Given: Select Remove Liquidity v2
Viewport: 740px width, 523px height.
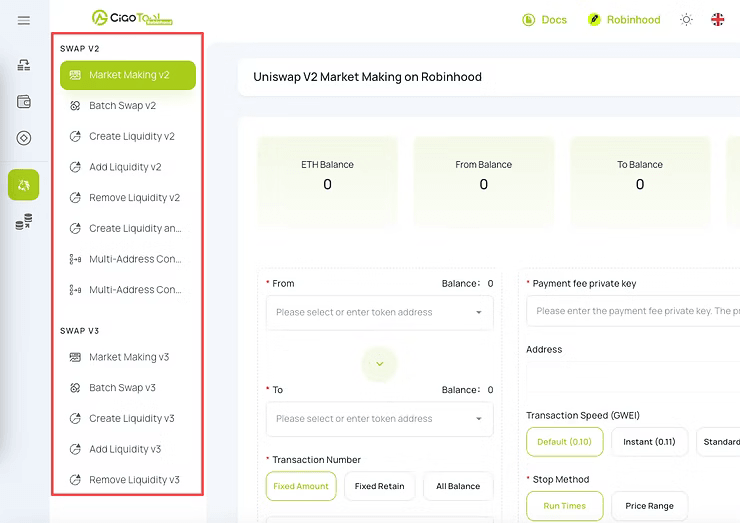Looking at the screenshot, I should 128,198.
